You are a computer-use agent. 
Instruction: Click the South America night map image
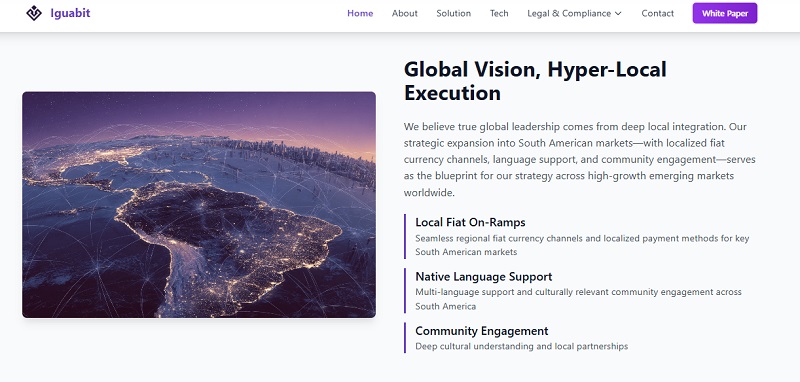click(199, 205)
